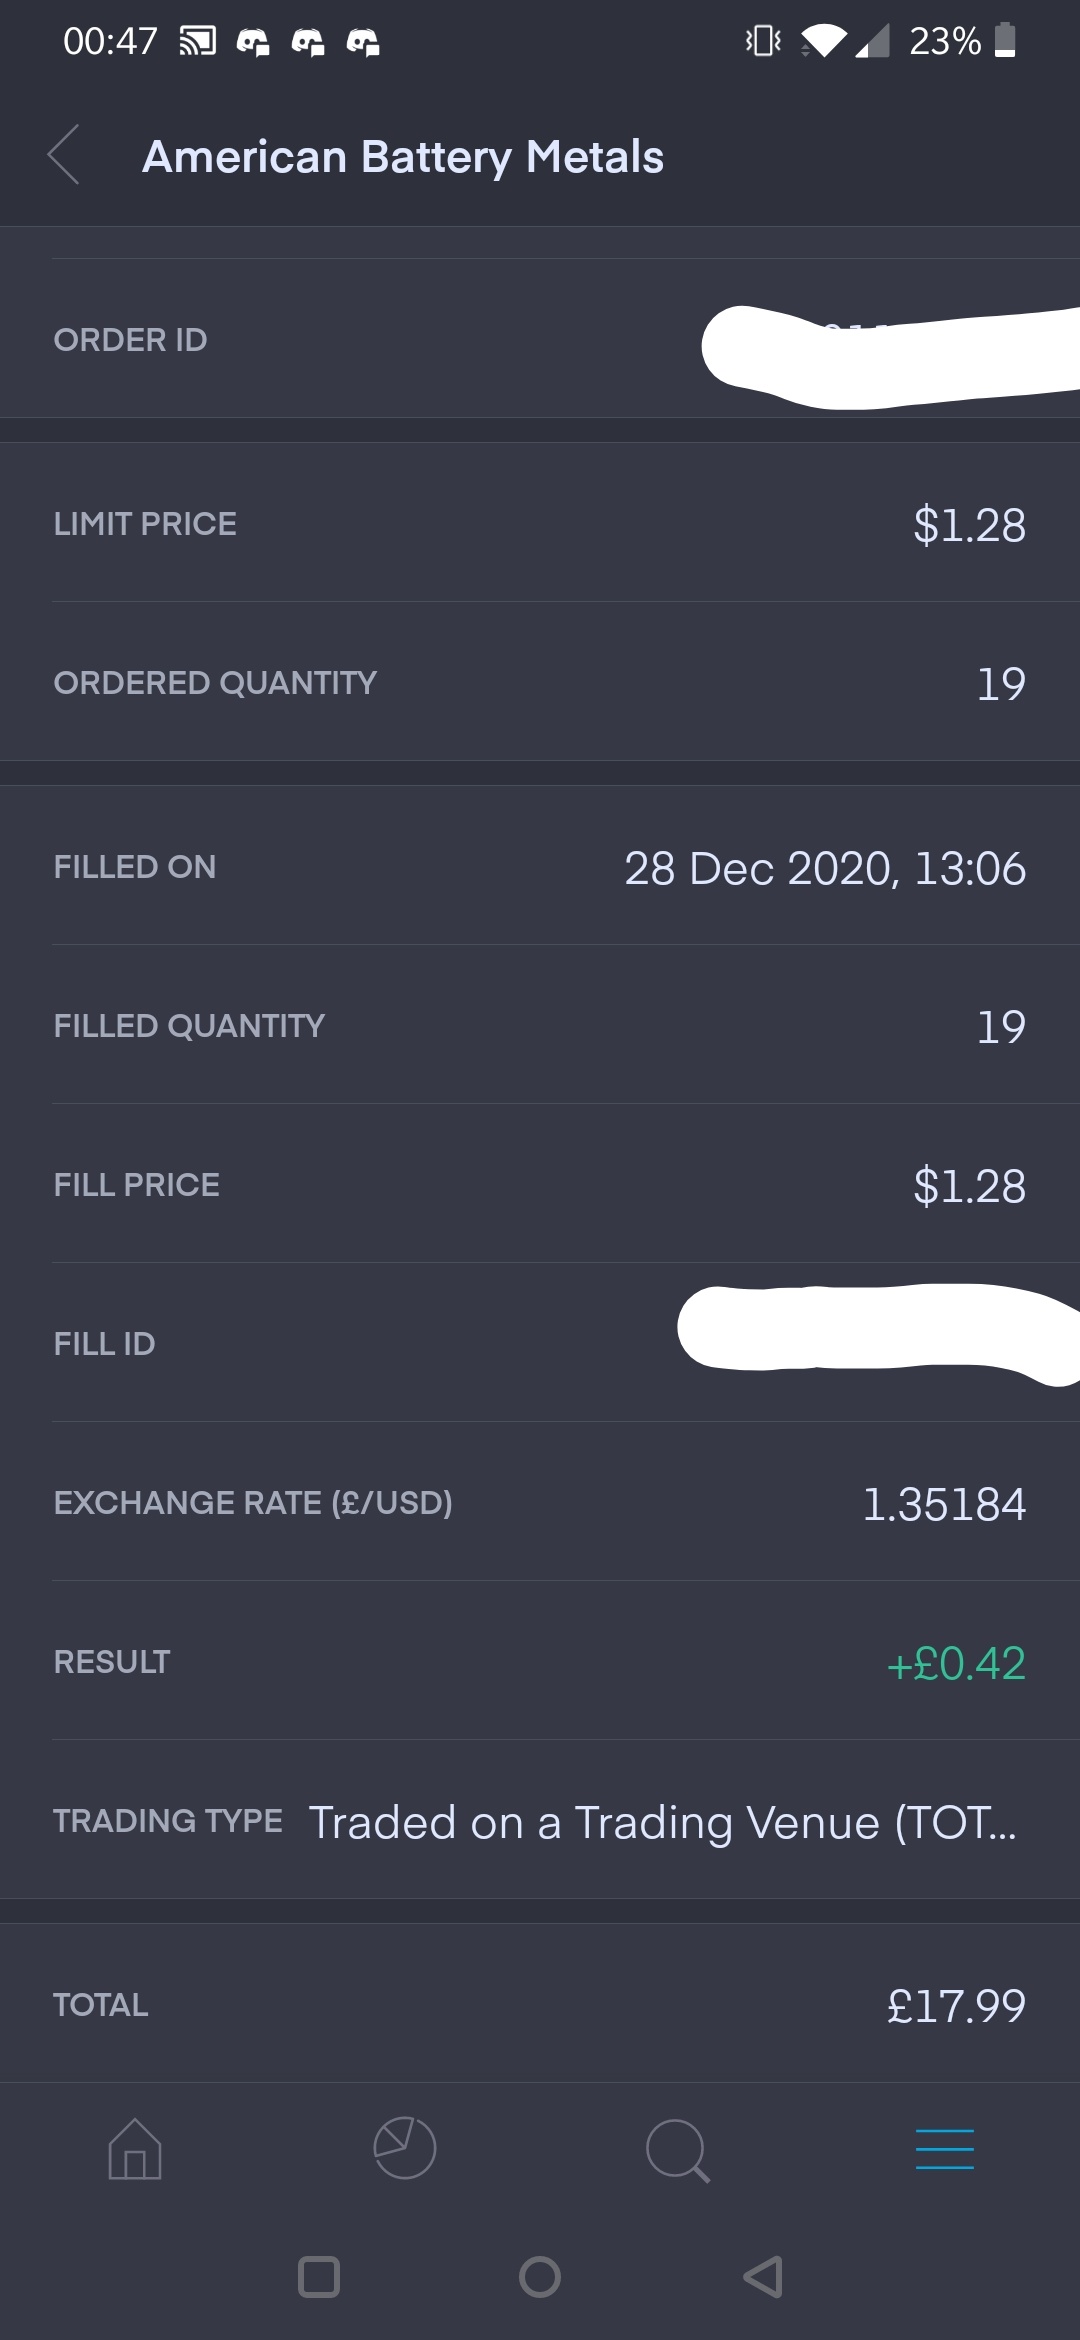This screenshot has height=2340, width=1080.
Task: Tap the Fill Price $1.28 value
Action: [x=969, y=1186]
